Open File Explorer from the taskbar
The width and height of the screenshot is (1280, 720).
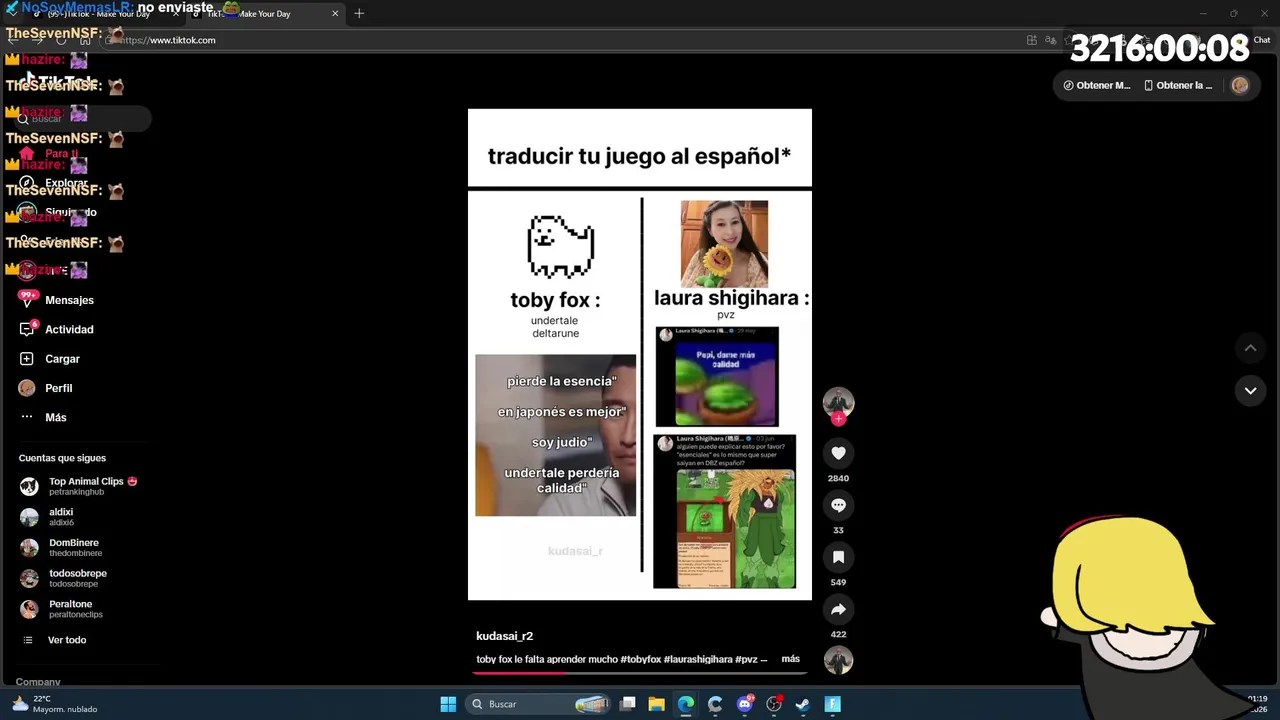click(656, 704)
